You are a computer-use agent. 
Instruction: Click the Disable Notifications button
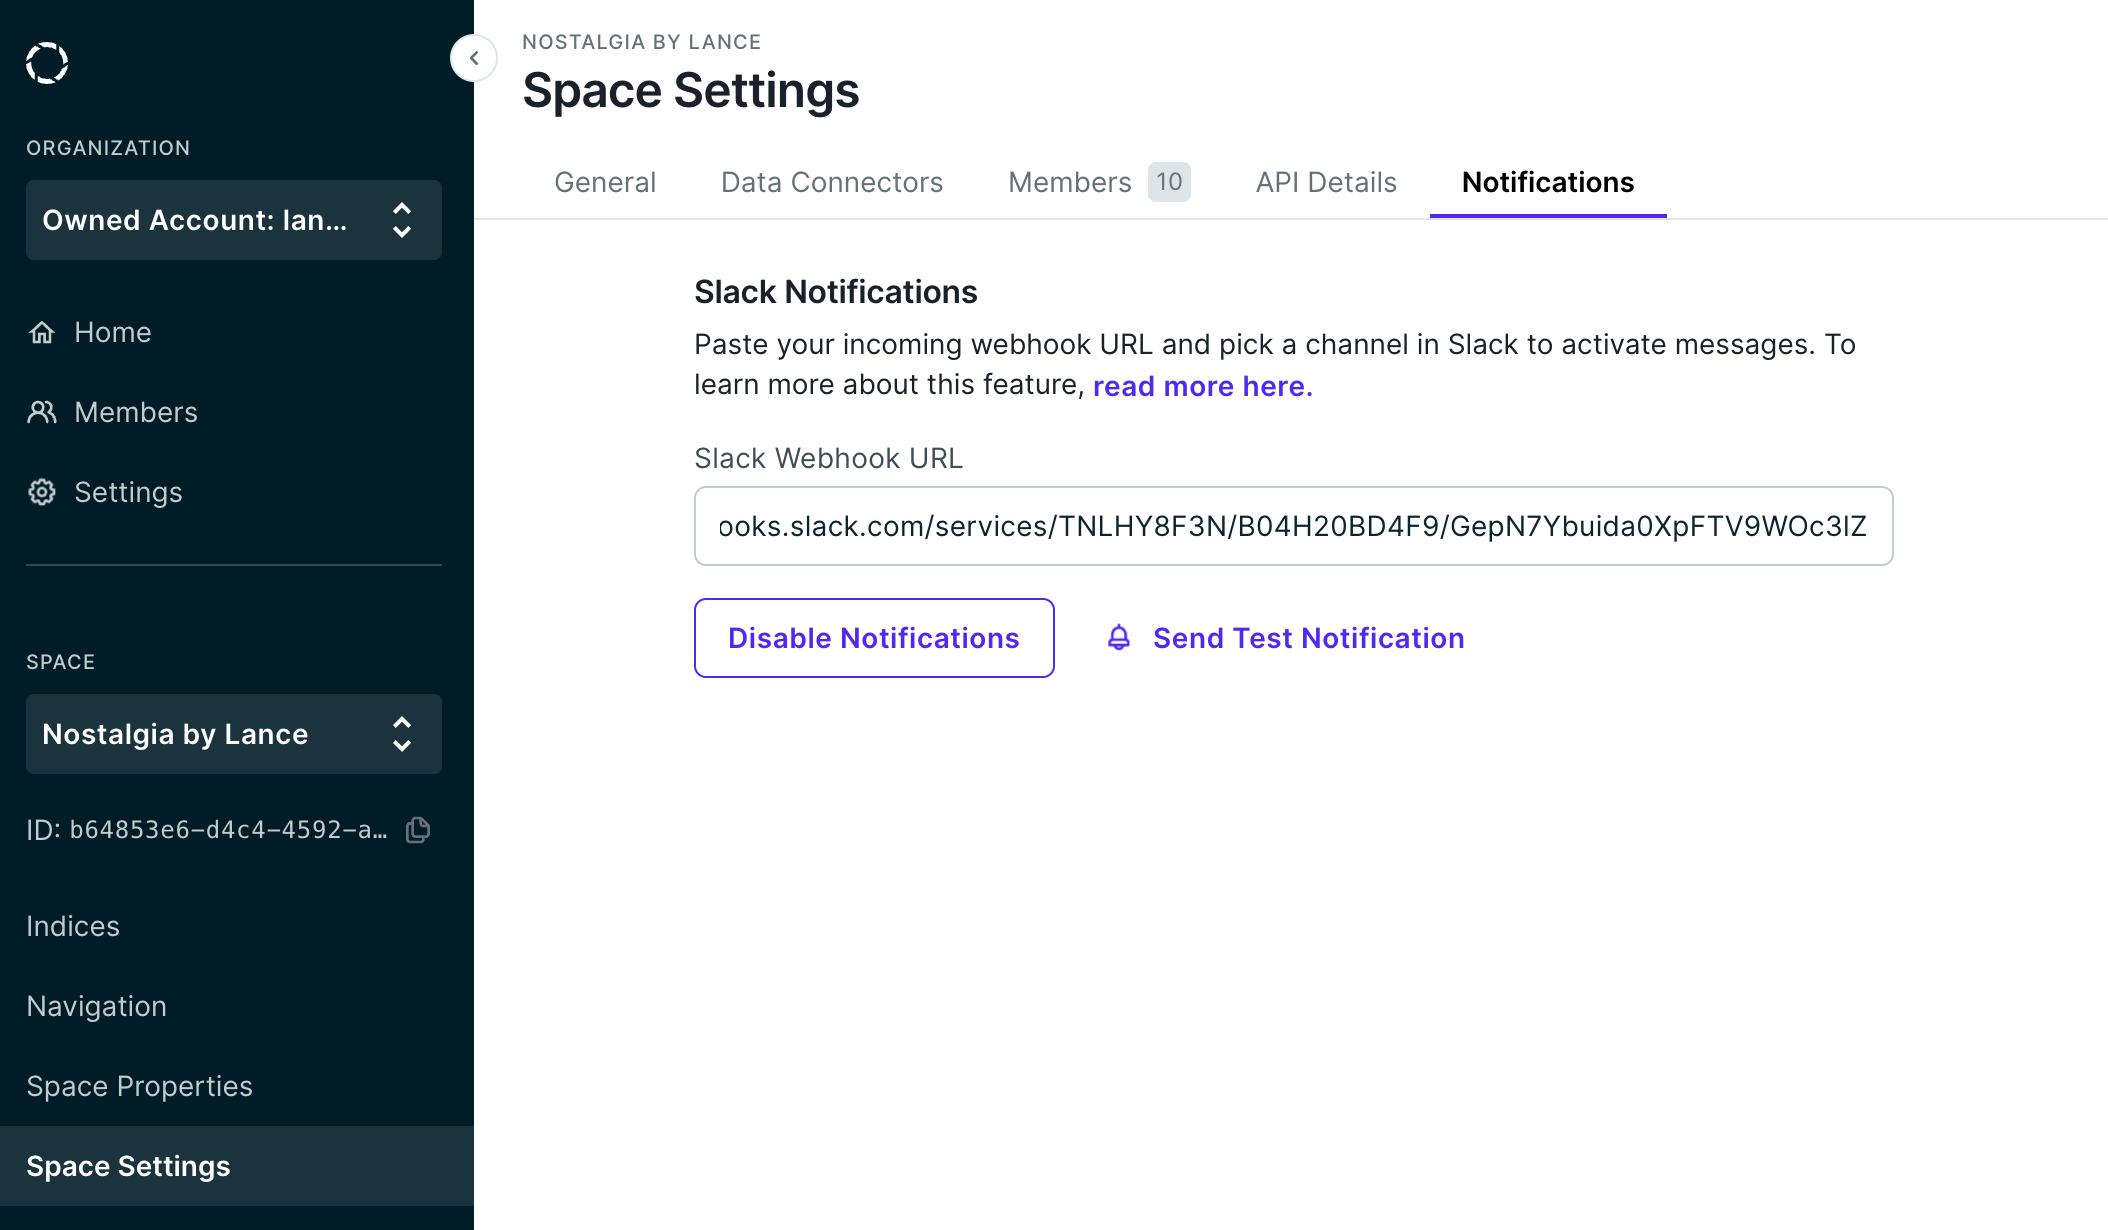tap(874, 638)
